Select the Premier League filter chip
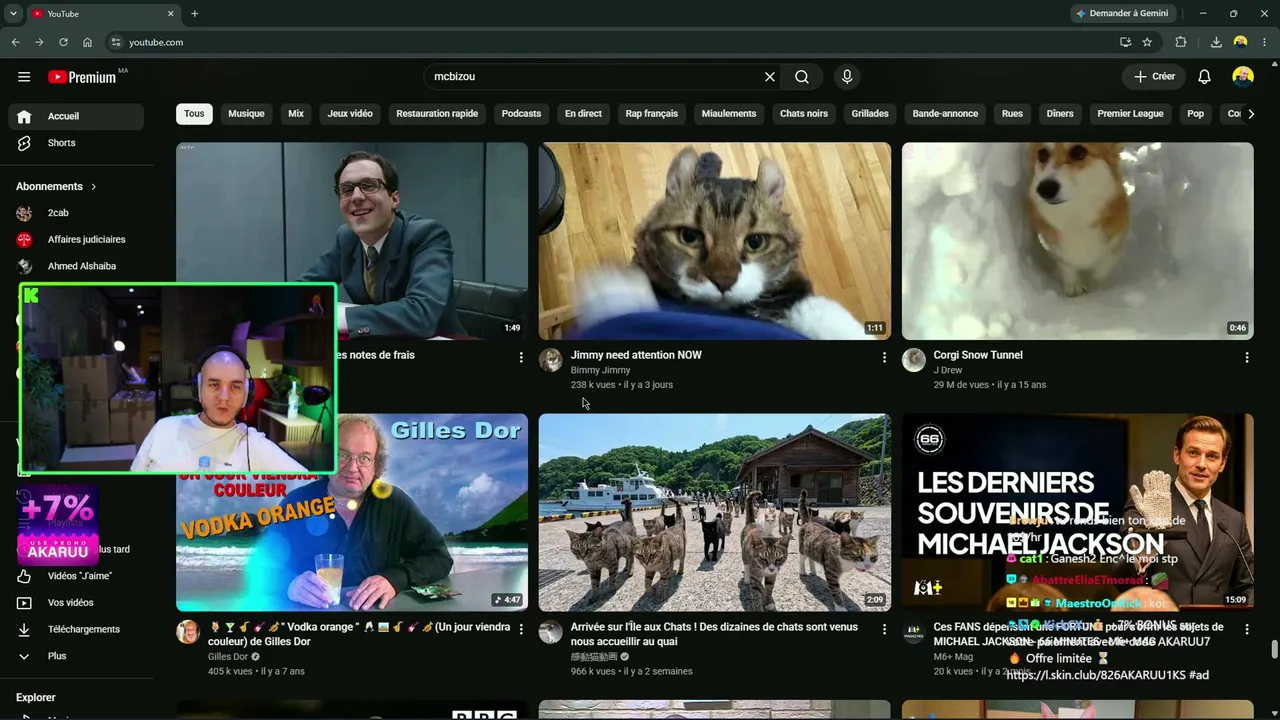The width and height of the screenshot is (1280, 720). [1130, 114]
